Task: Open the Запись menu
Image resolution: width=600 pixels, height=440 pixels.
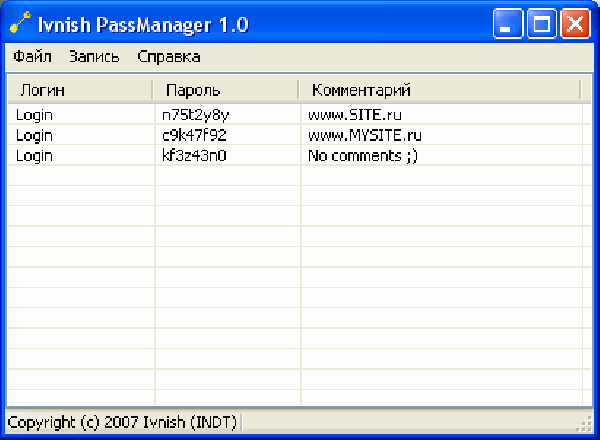Action: [x=94, y=57]
